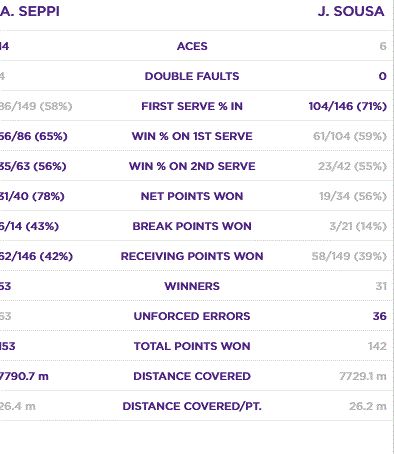Image resolution: width=394 pixels, height=454 pixels.
Task: Click Sousa's 61/104 (59%) first serve win value
Action: tap(350, 136)
